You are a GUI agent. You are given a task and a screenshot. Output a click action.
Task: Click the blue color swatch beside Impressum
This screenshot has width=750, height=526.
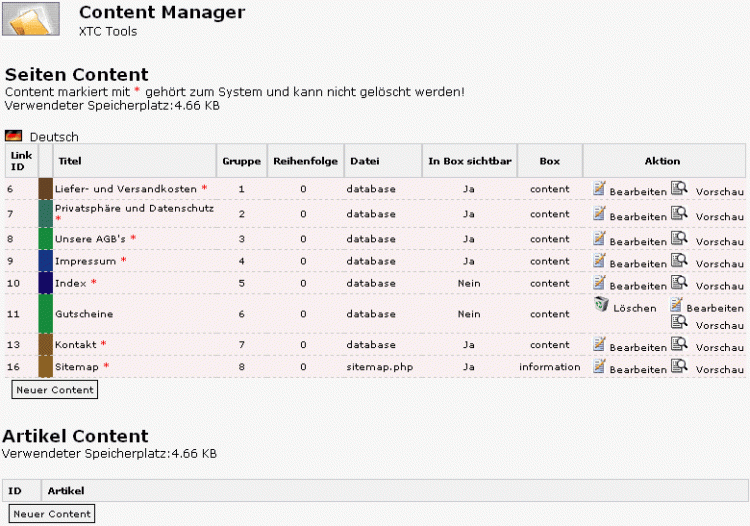pos(45,260)
